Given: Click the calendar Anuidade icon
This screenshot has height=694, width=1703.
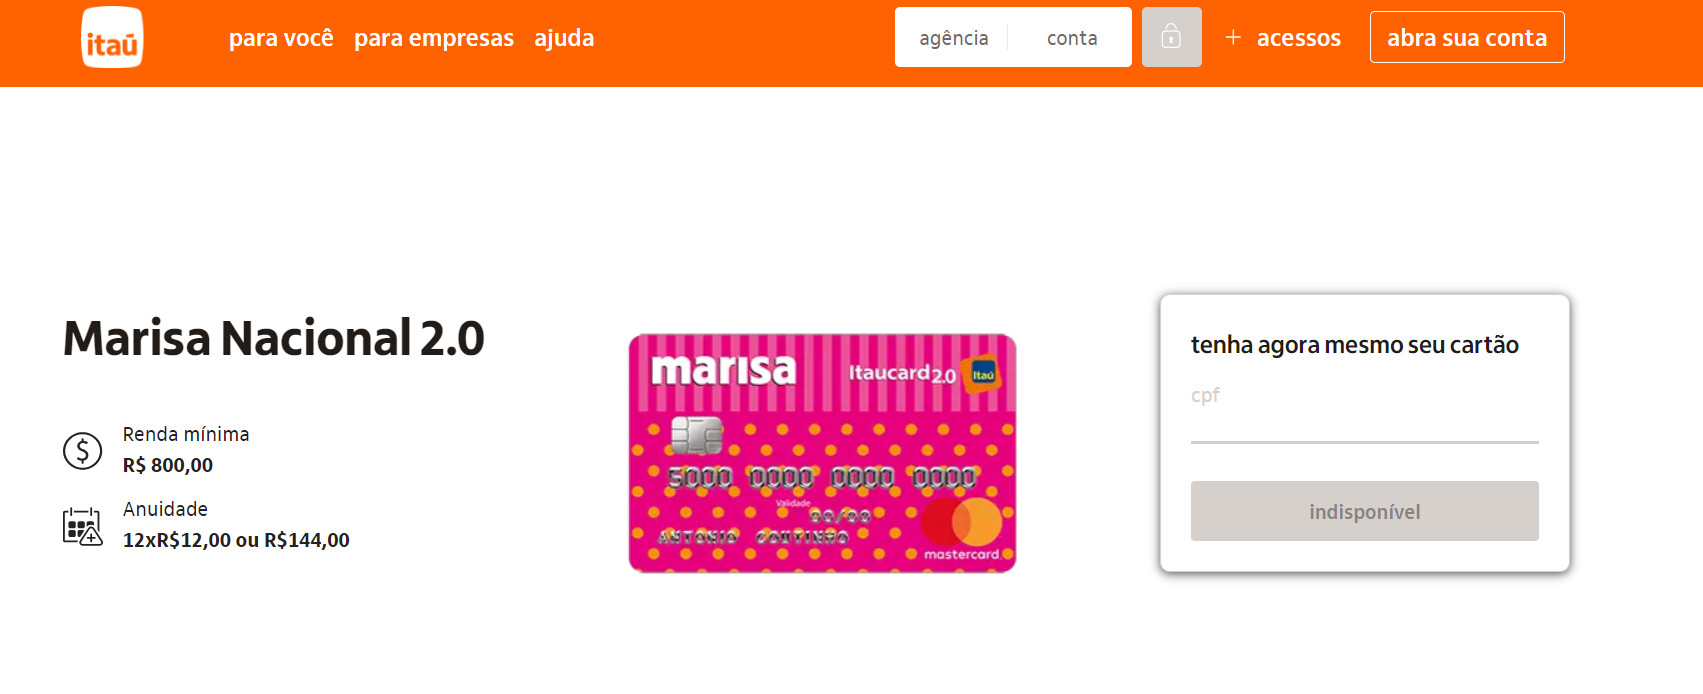Looking at the screenshot, I should [x=82, y=526].
